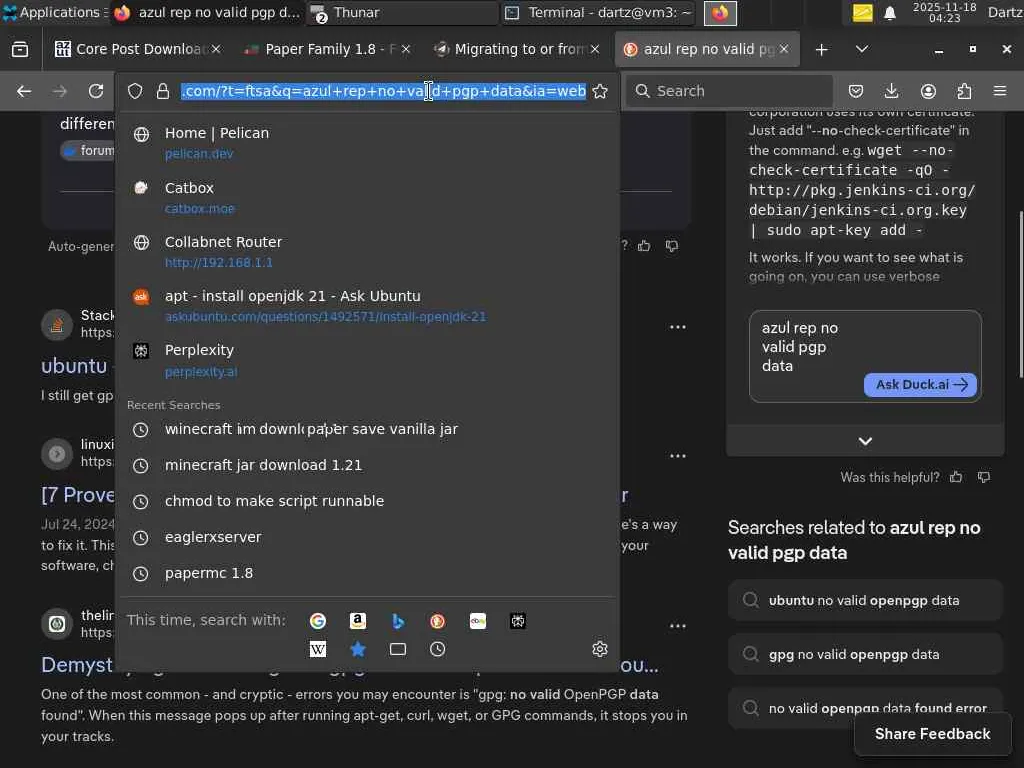
Task: Switch to the Terminal window in taskbar
Action: (599, 12)
